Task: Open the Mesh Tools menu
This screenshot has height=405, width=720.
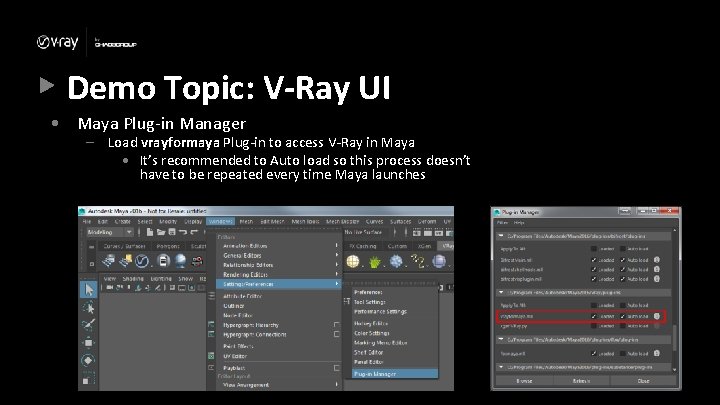Action: (x=305, y=221)
